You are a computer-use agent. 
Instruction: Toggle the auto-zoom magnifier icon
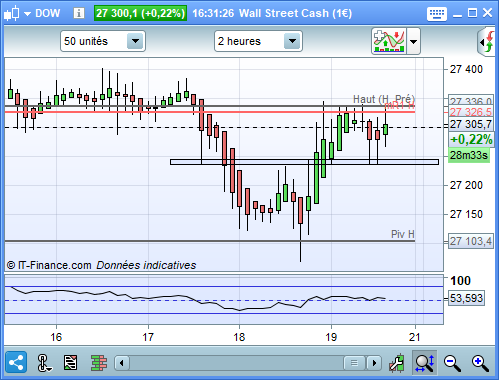point(424,362)
